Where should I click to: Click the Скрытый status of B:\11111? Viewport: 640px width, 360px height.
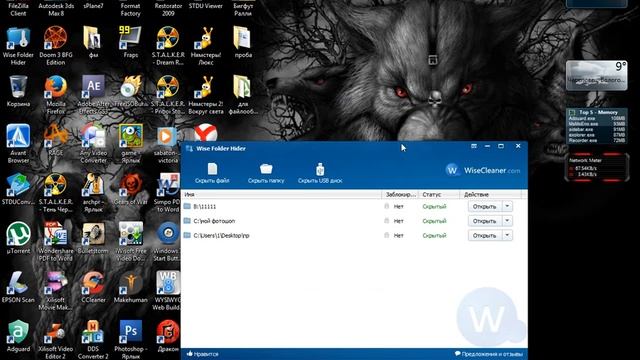coord(434,207)
